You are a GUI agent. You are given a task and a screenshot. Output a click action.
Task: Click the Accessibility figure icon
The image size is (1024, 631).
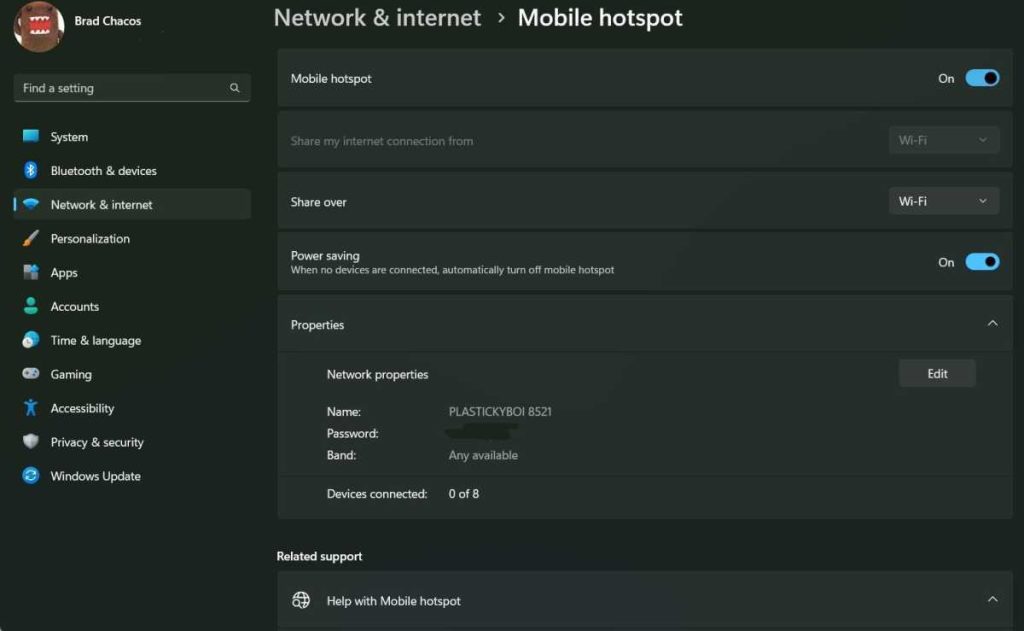tap(31, 408)
